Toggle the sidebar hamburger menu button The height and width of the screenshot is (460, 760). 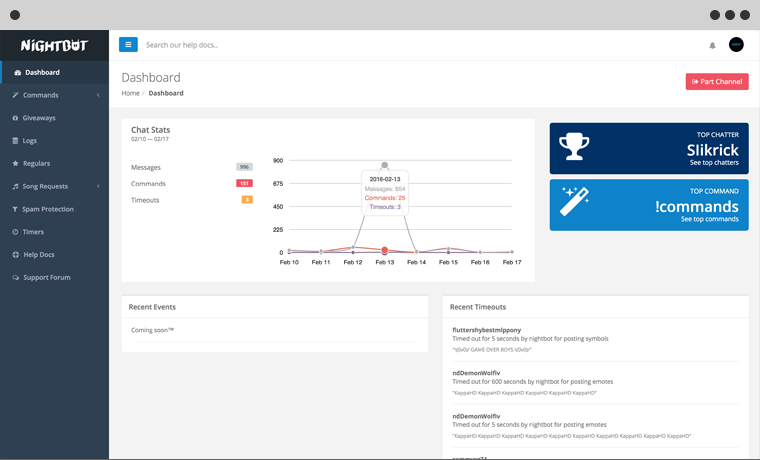128,45
